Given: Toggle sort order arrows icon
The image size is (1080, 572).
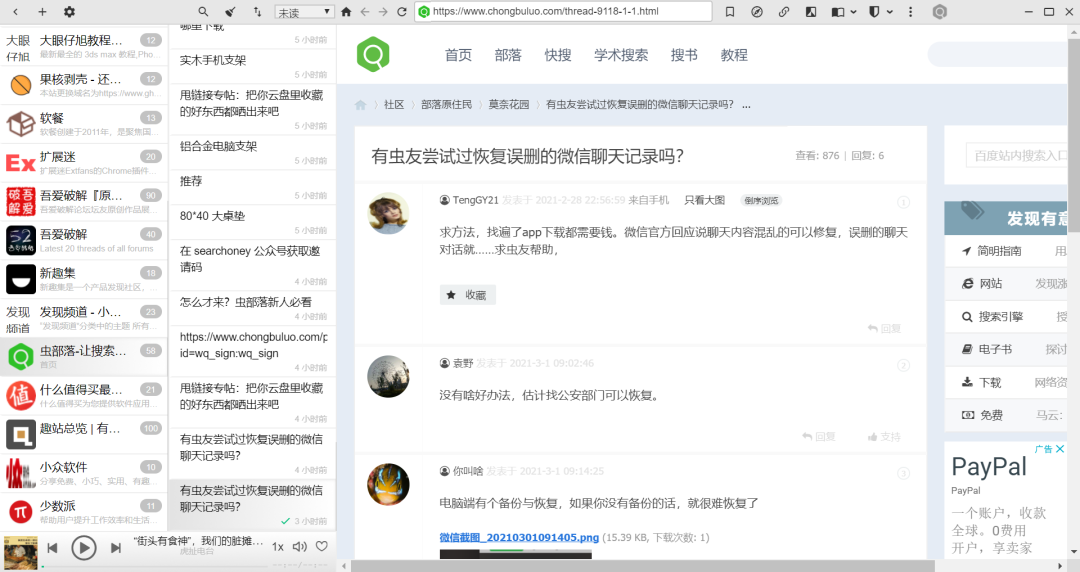Looking at the screenshot, I should click(257, 12).
